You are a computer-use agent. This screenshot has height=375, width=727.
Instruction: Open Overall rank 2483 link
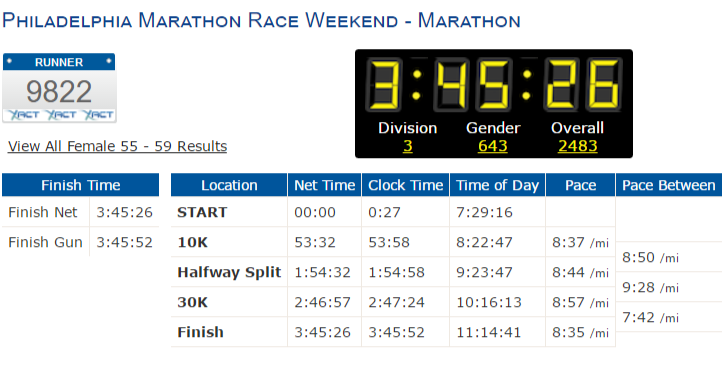tap(577, 146)
